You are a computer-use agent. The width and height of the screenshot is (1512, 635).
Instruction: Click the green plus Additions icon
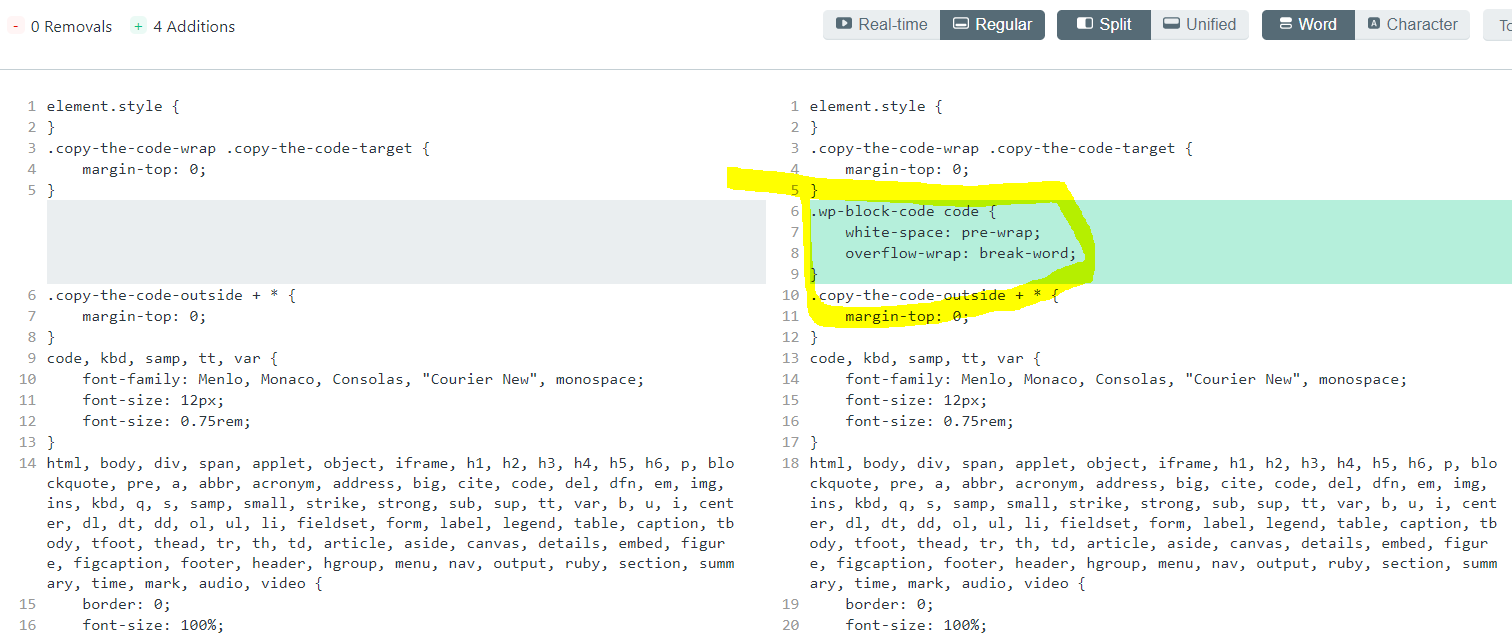138,27
